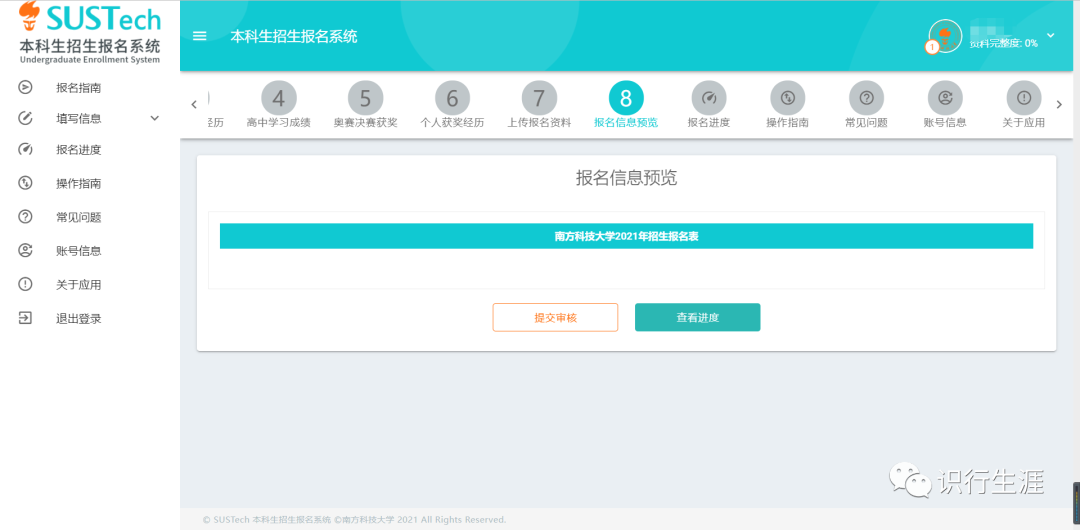Go to step 5 circle
Image resolution: width=1080 pixels, height=530 pixels.
click(365, 99)
